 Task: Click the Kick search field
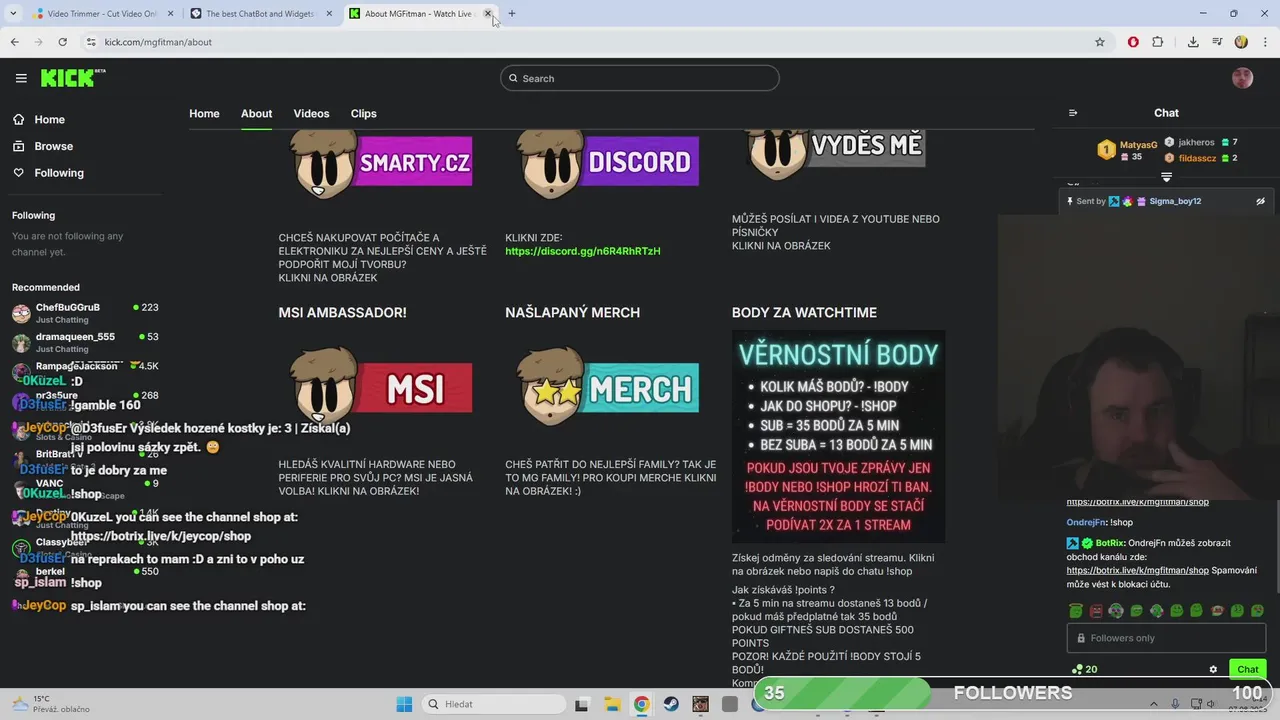[640, 78]
